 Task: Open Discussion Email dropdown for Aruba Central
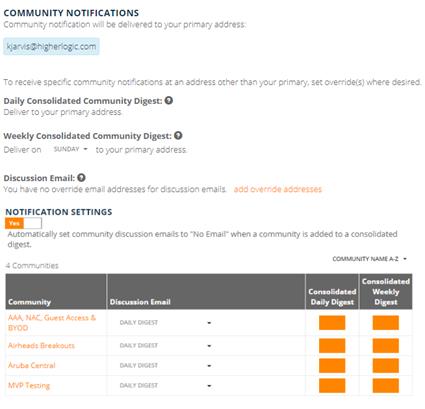tap(165, 366)
